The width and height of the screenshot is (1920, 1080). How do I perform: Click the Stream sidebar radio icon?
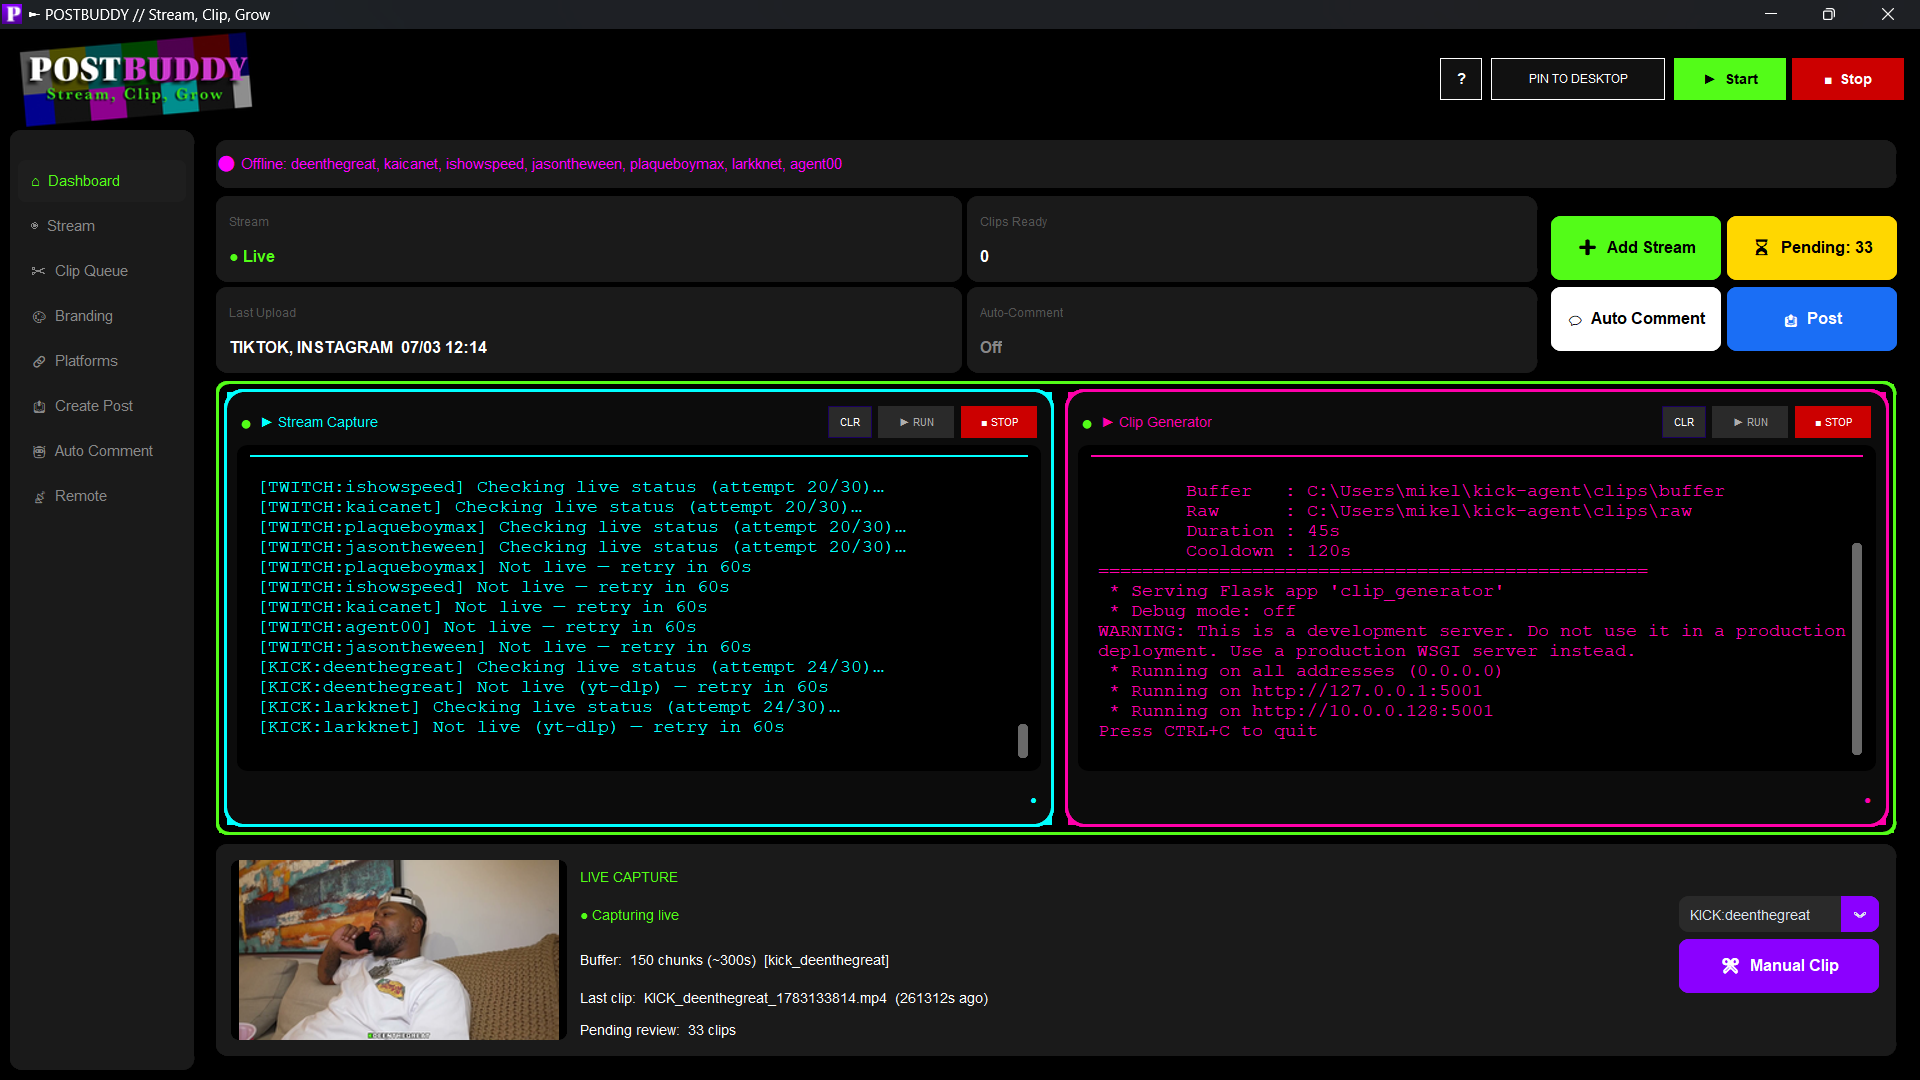[x=35, y=226]
